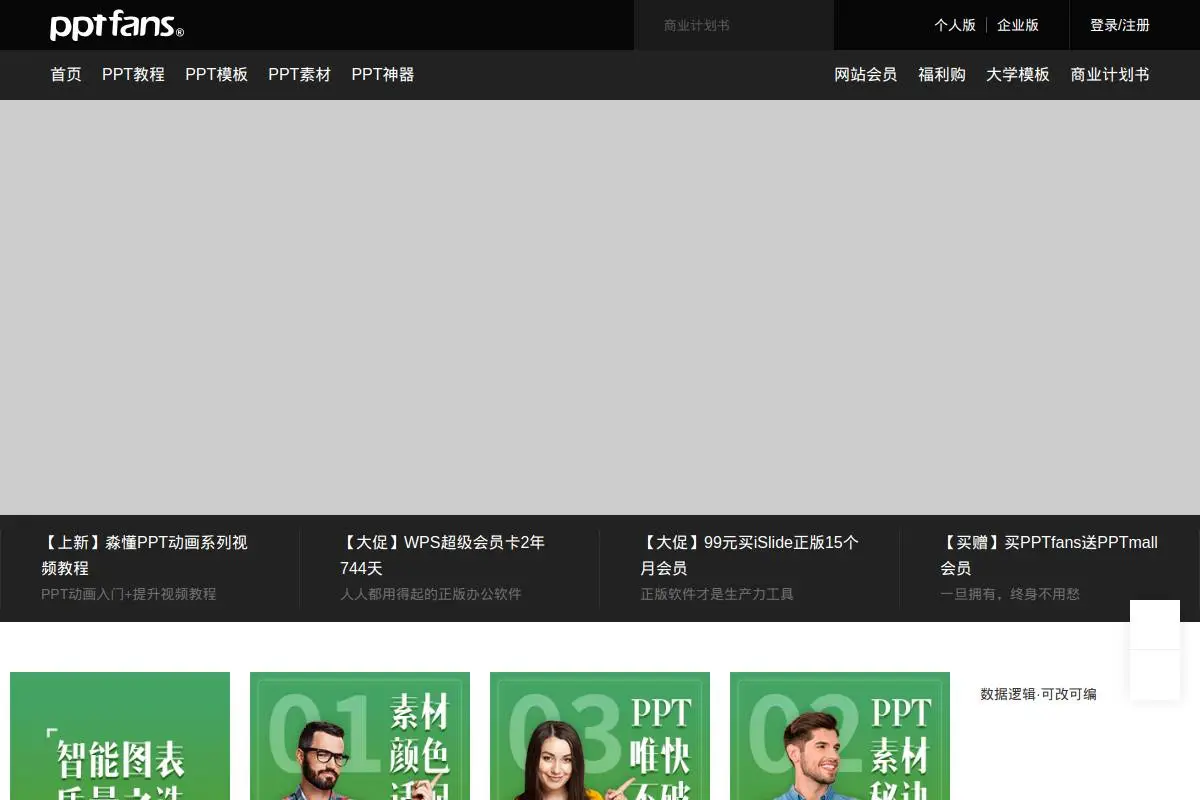Go to 首页 in the navigation bar
Screen dimensions: 1200x800
click(x=66, y=74)
